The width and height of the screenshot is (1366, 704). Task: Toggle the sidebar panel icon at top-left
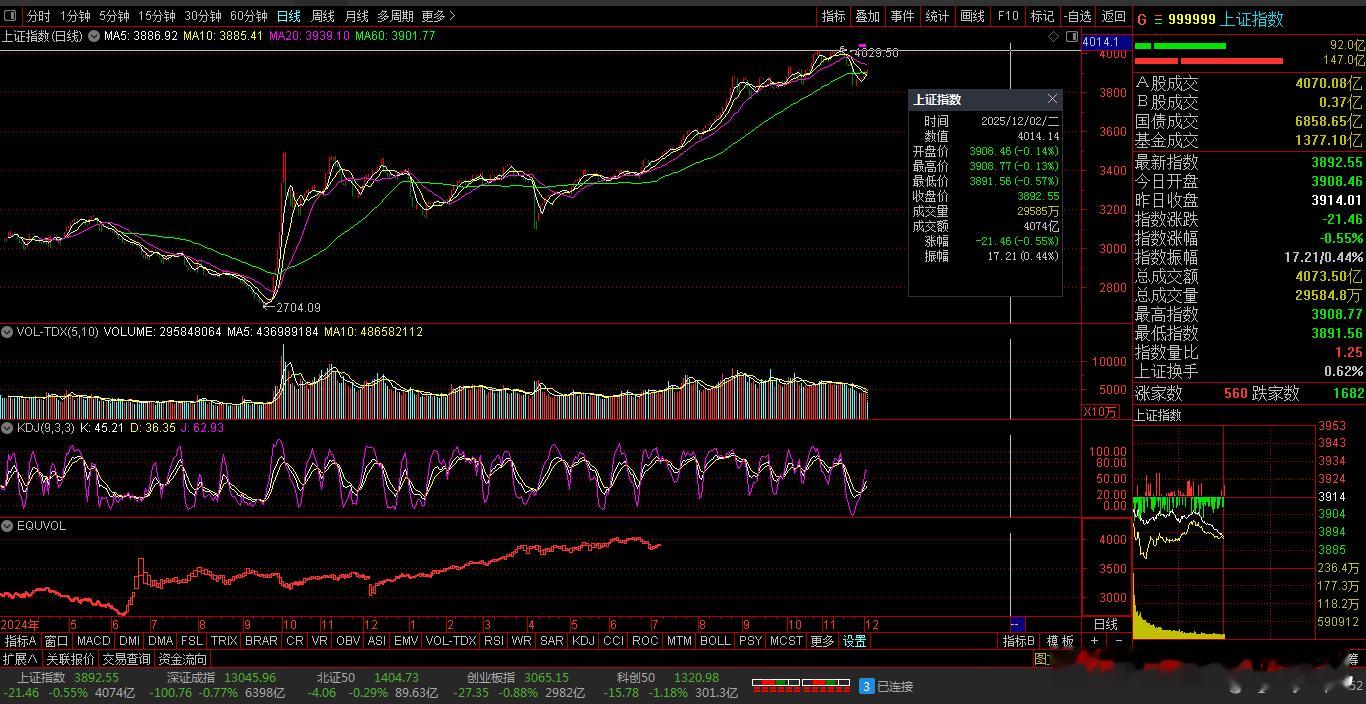click(12, 16)
